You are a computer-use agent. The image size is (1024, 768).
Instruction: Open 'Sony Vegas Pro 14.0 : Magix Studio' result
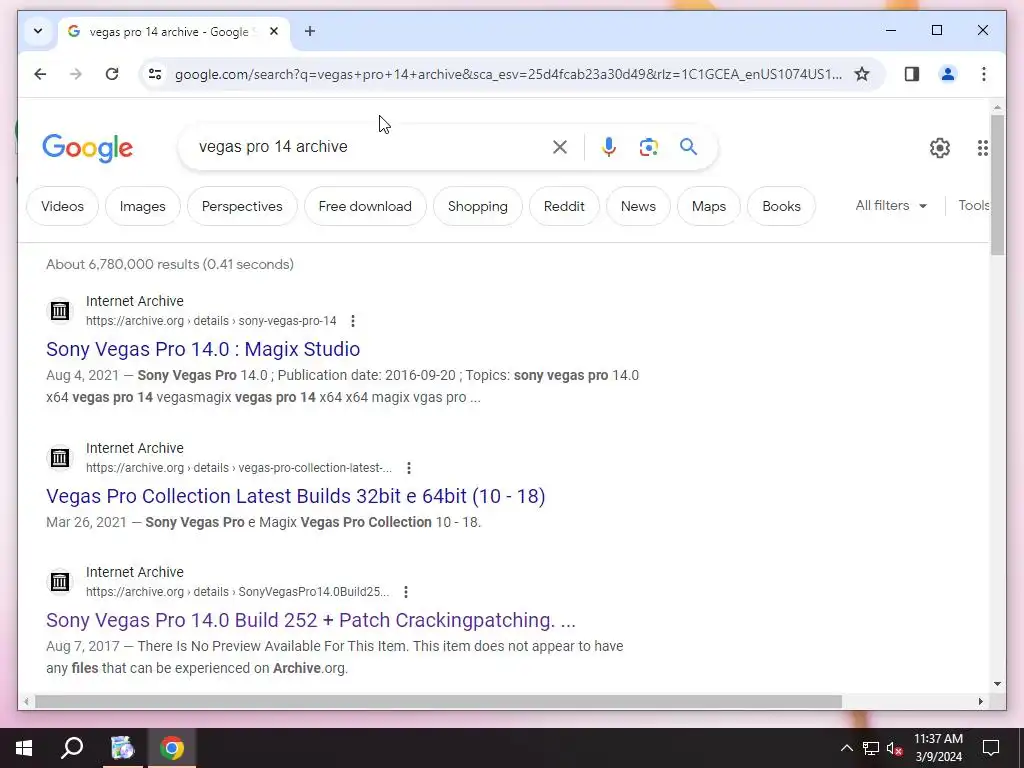(x=203, y=349)
